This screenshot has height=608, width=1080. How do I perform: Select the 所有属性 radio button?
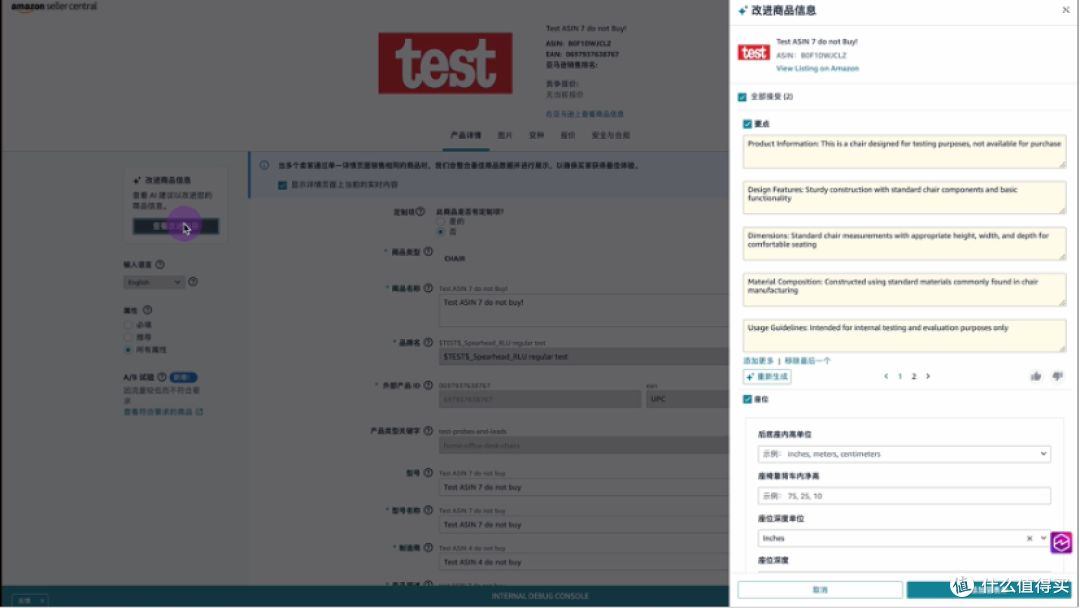click(x=128, y=350)
